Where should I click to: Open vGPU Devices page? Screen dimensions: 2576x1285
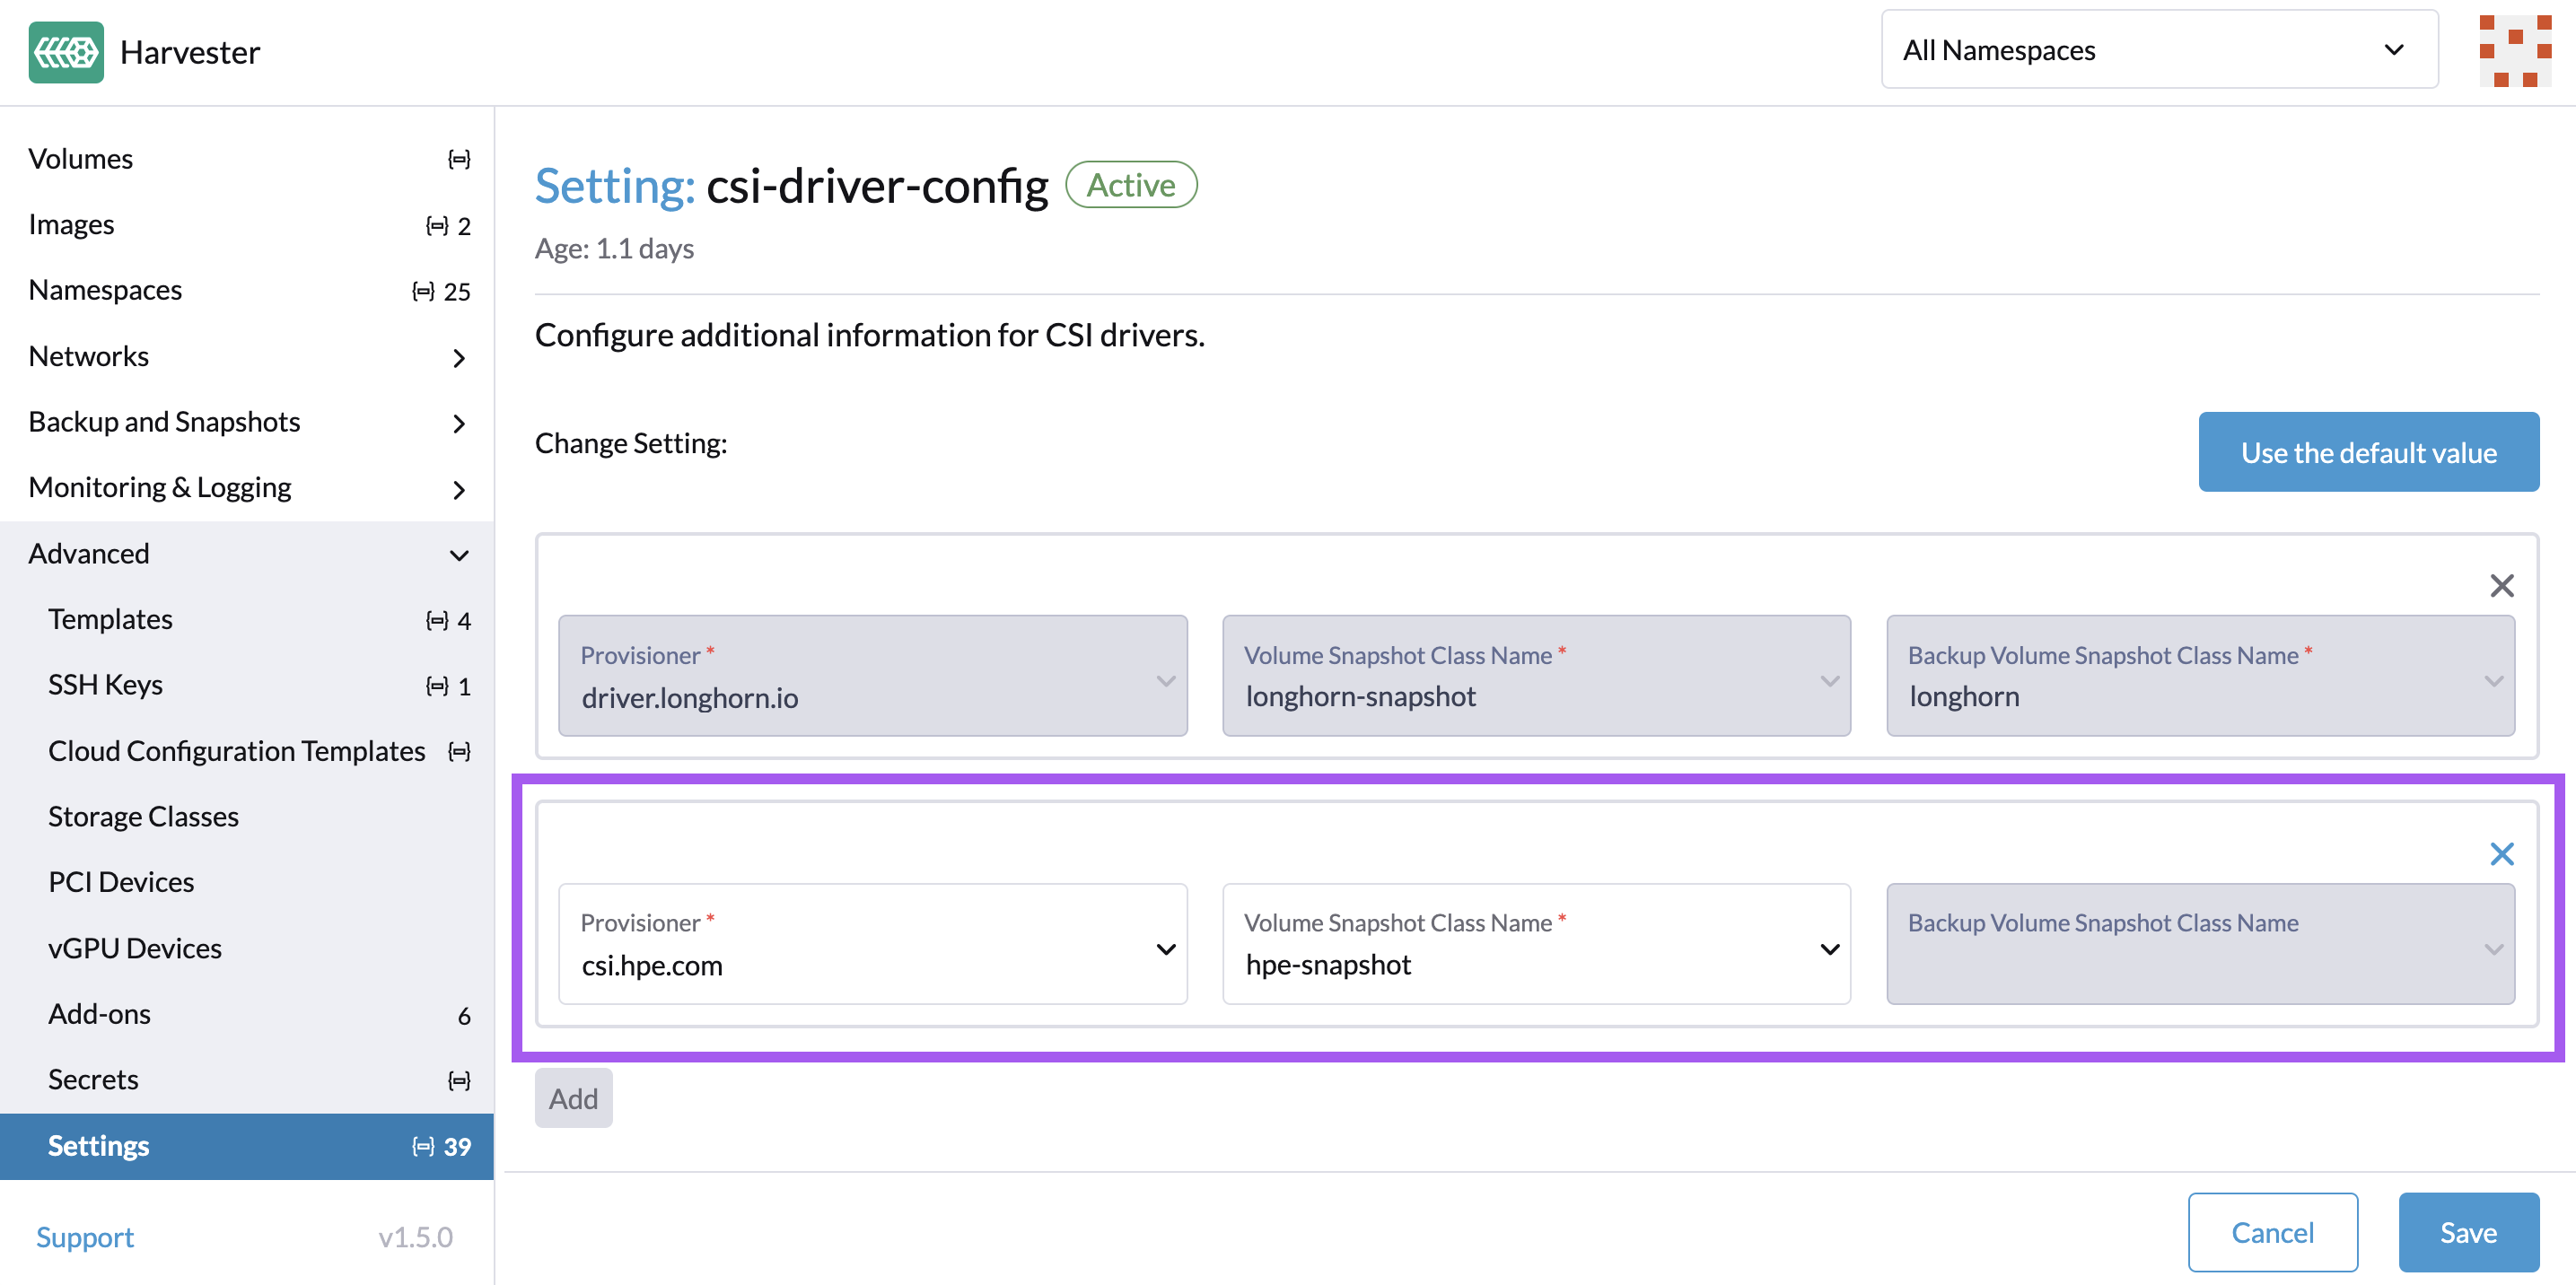[247, 948]
